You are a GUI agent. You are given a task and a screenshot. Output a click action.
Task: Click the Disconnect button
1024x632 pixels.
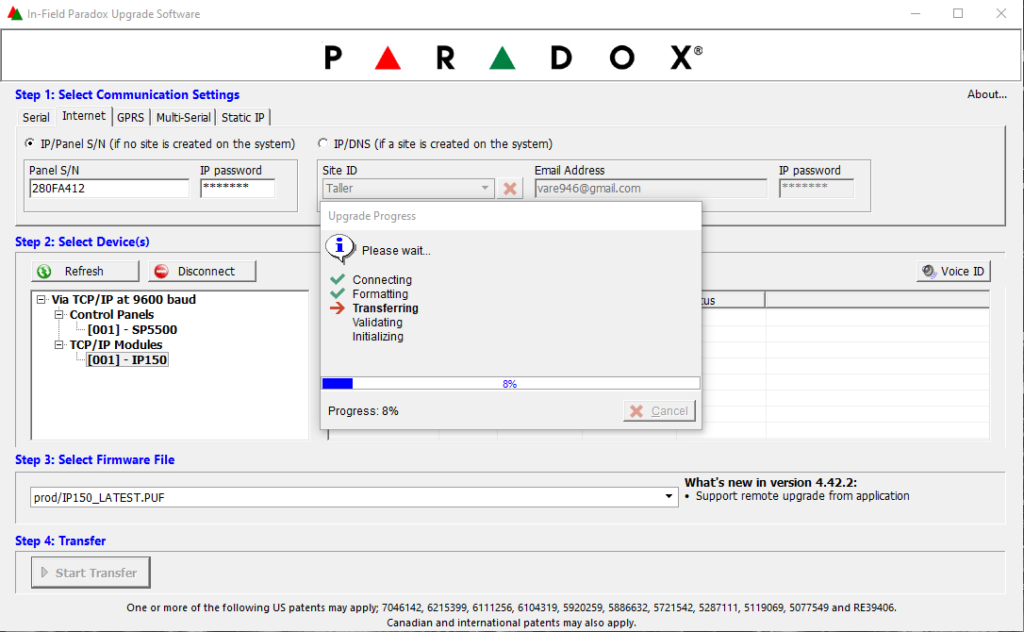(x=202, y=271)
